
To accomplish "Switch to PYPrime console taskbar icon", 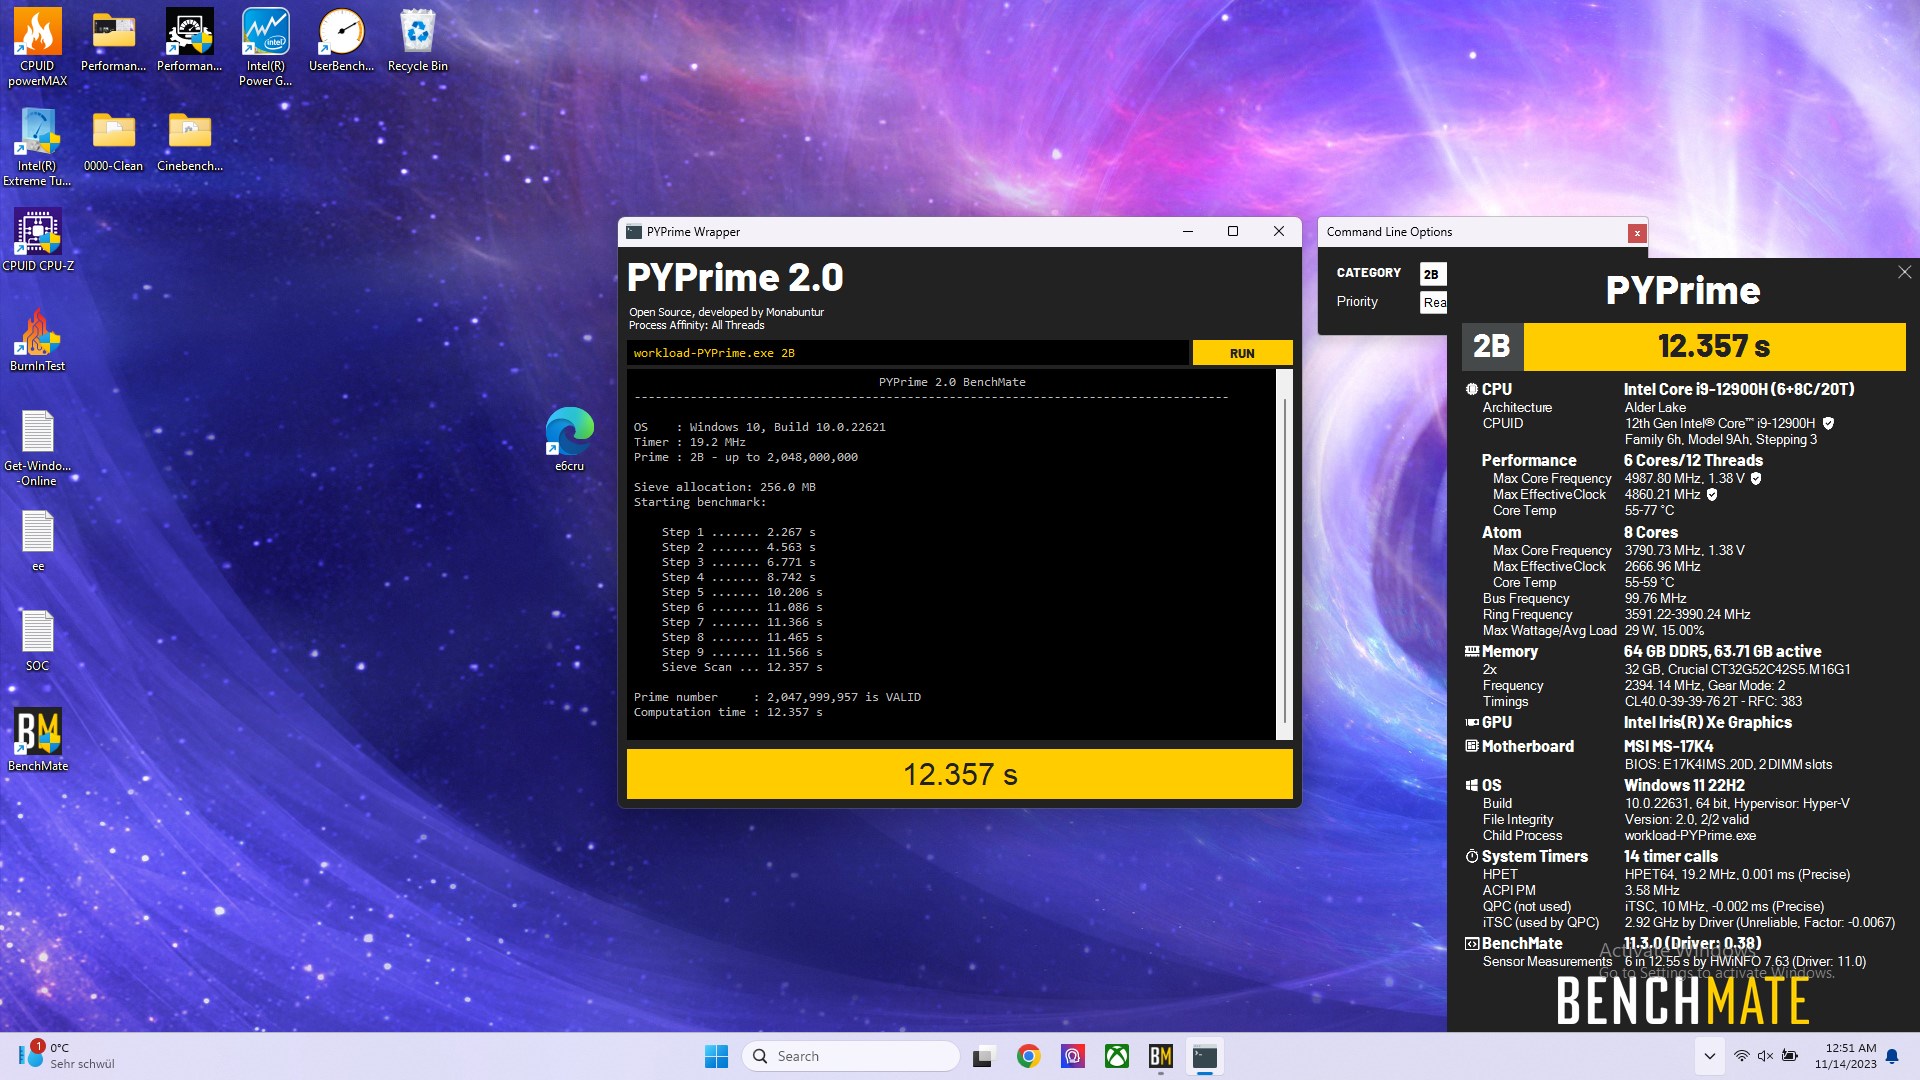I will pos(1205,1056).
